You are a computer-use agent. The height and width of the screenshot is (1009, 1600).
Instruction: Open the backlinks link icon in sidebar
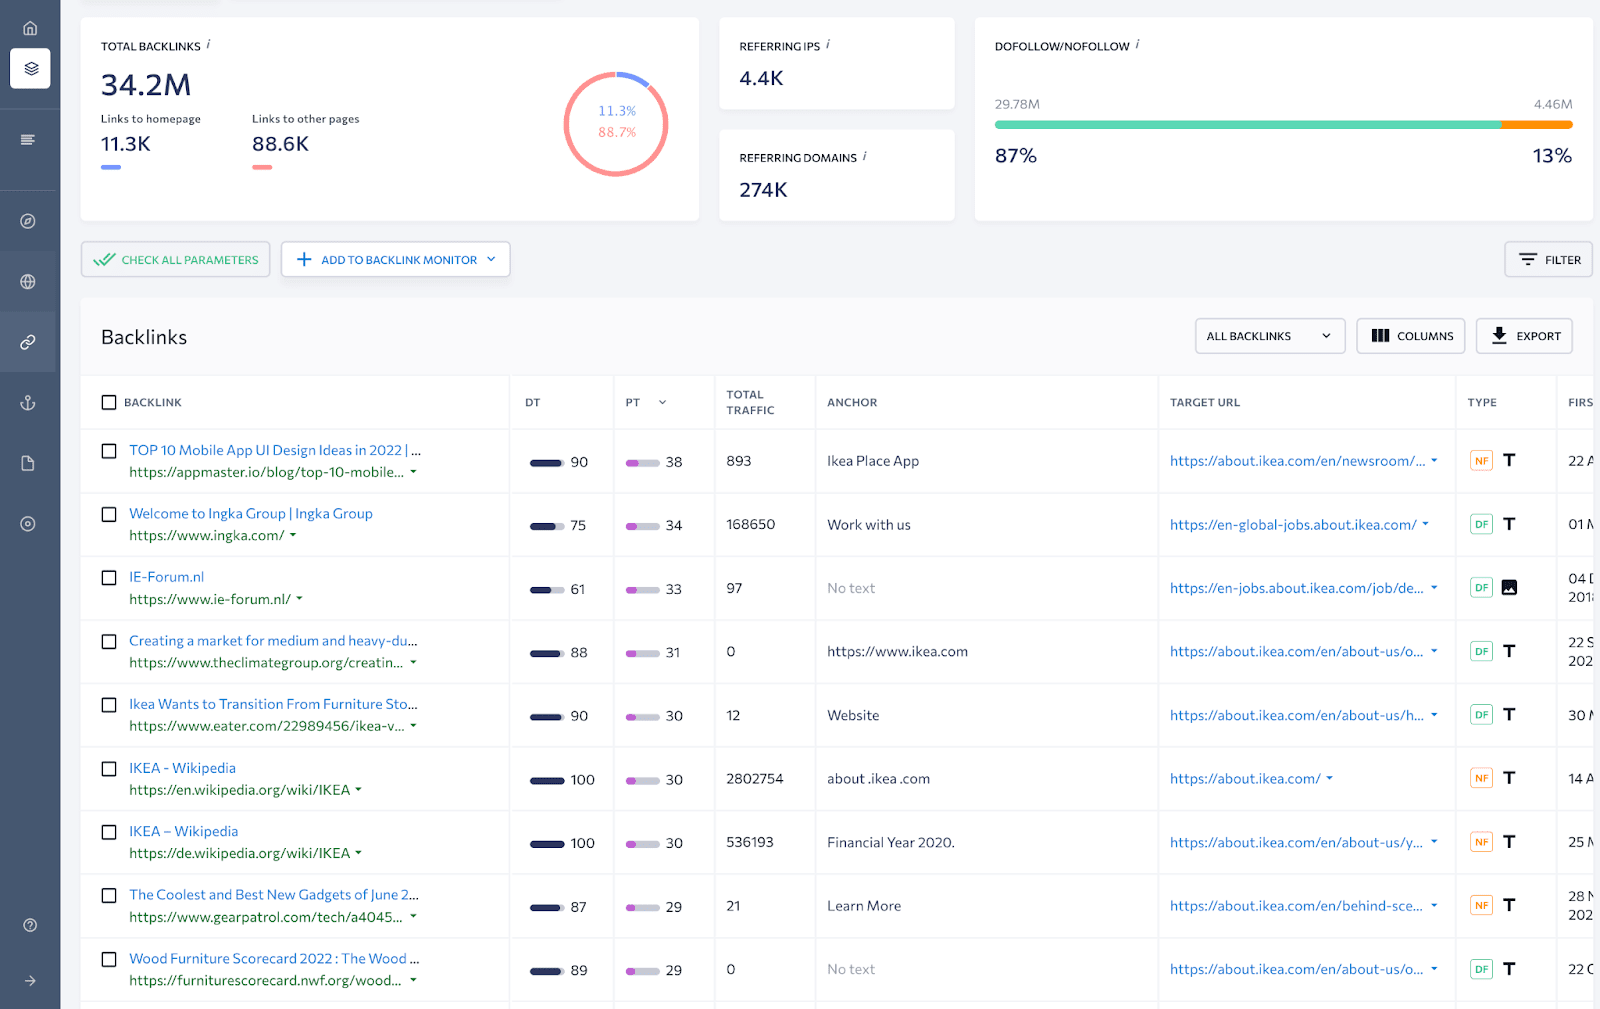[29, 341]
